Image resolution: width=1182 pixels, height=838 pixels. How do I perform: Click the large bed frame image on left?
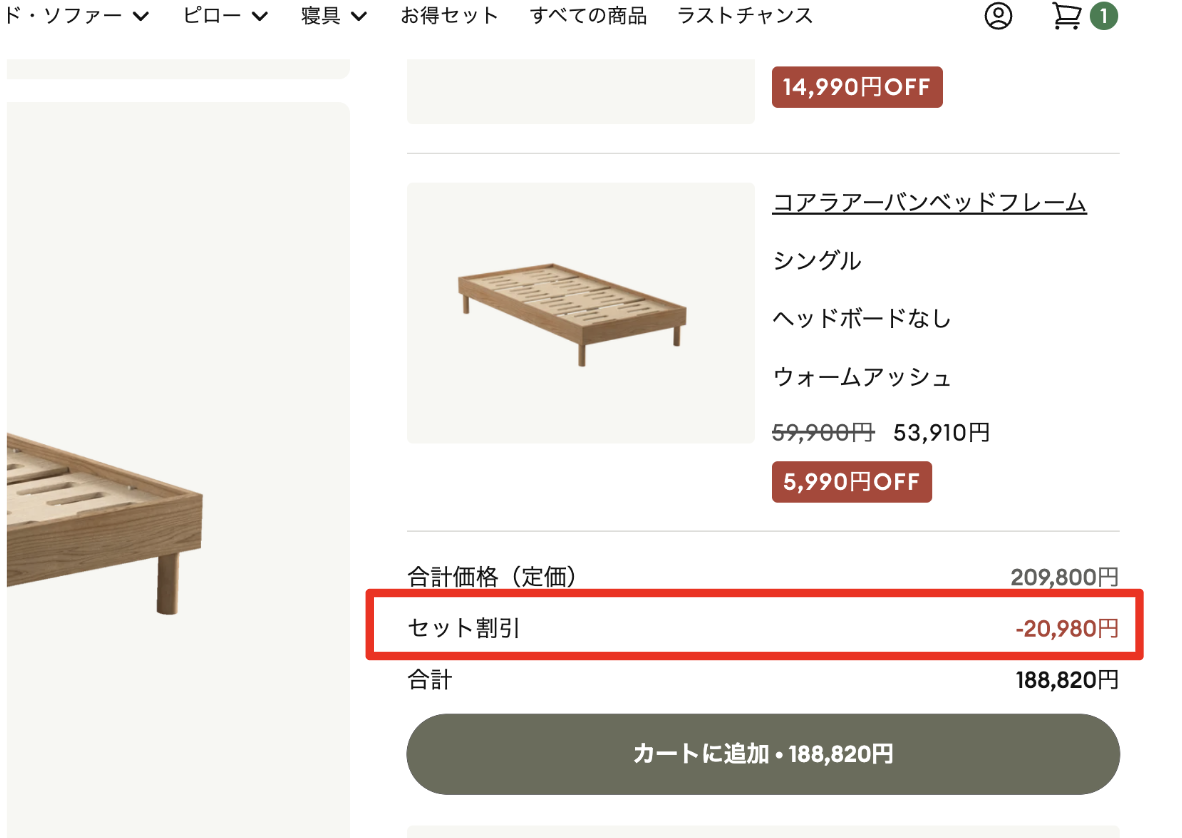[x=179, y=469]
